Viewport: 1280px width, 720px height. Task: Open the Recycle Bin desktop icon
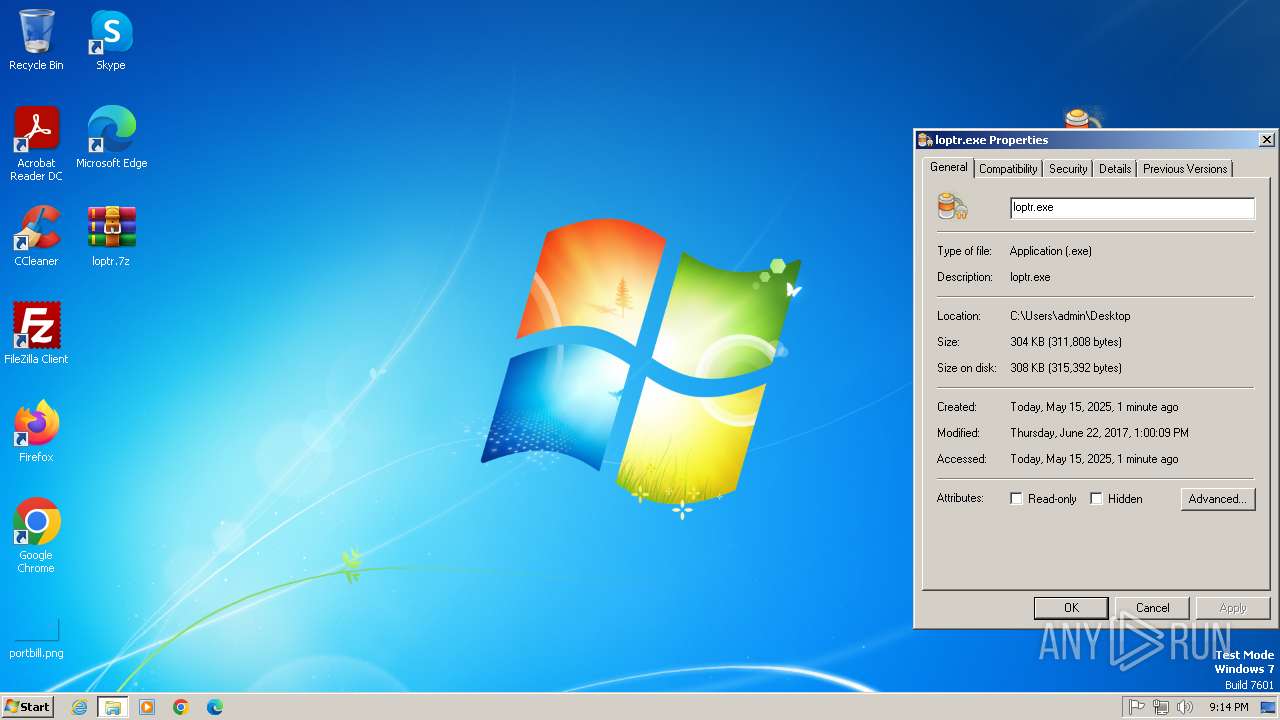pos(36,40)
